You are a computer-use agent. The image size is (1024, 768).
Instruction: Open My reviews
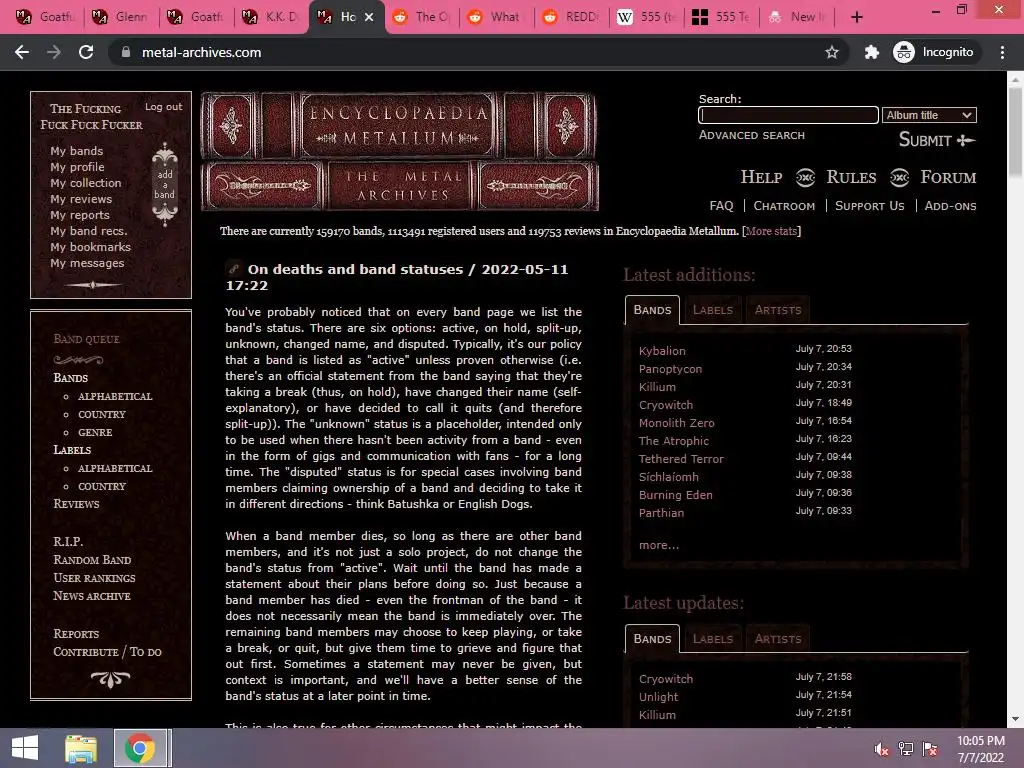(81, 199)
